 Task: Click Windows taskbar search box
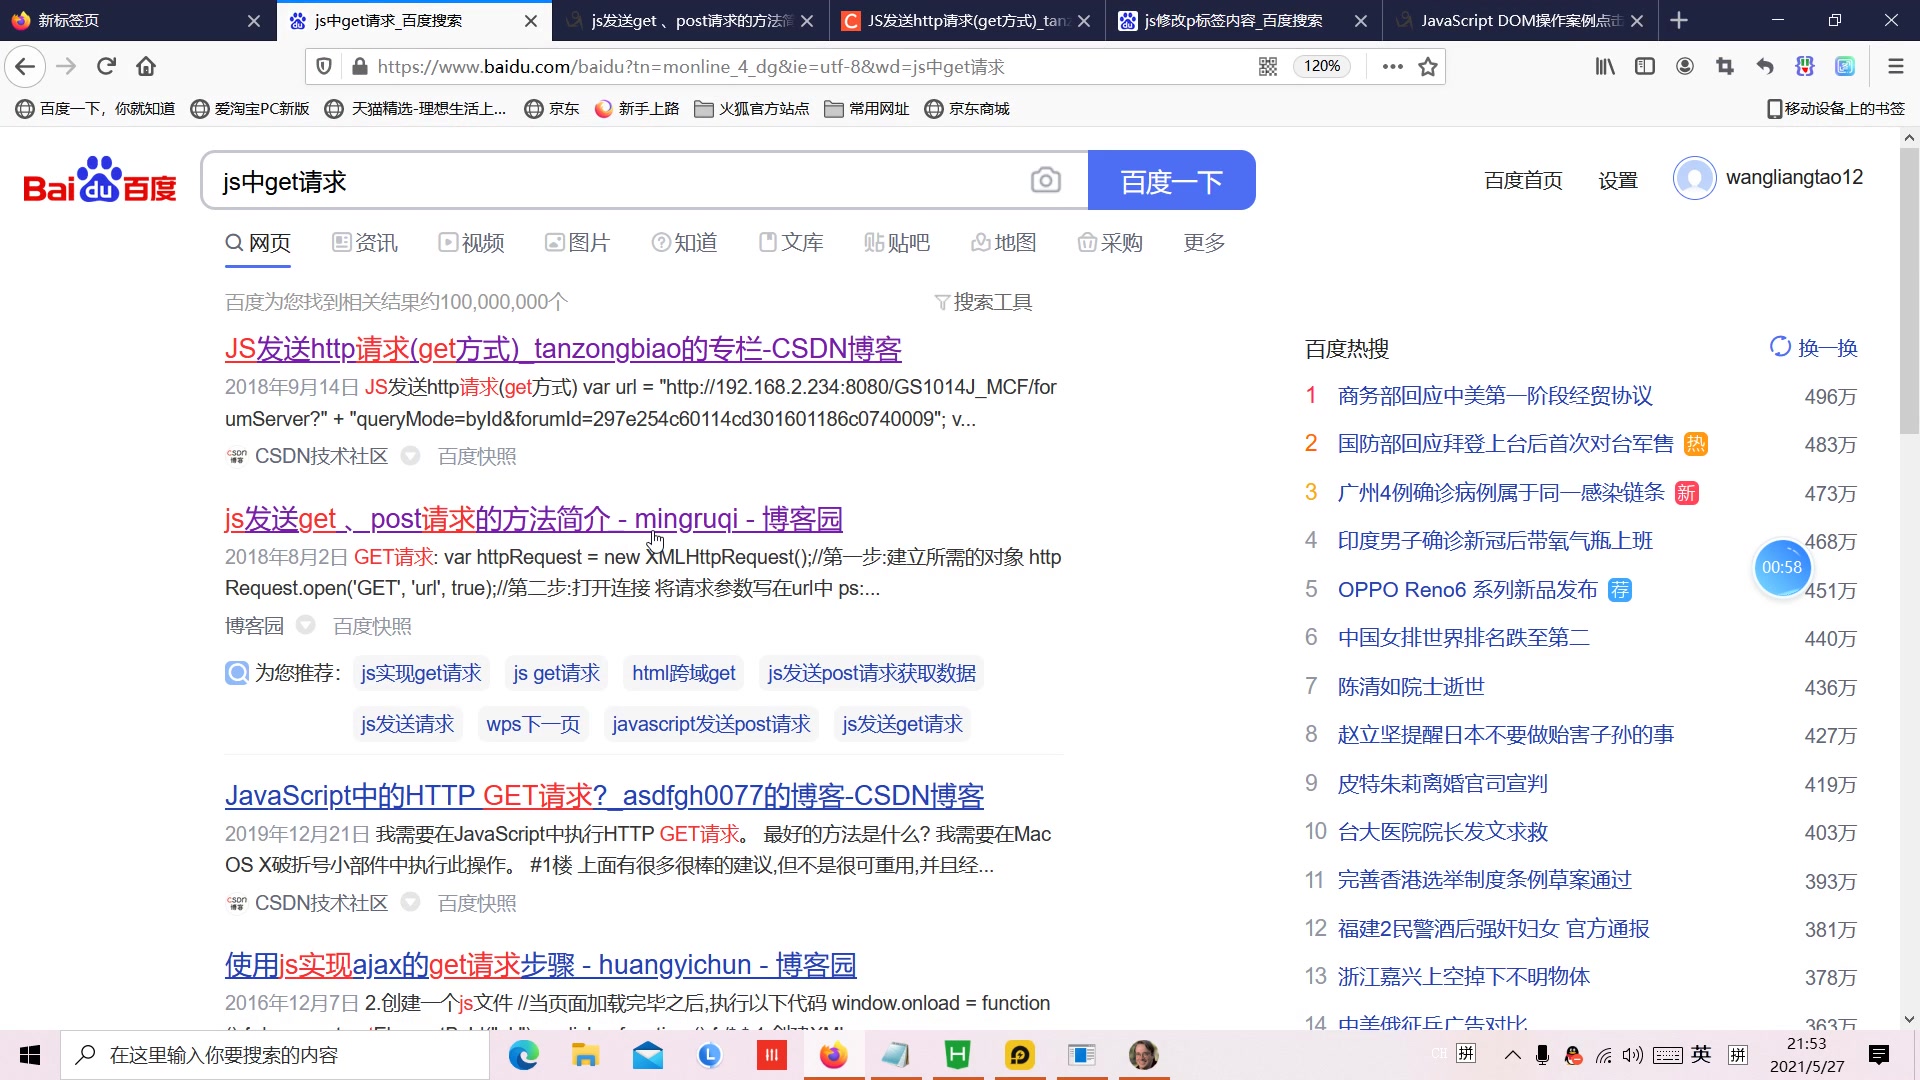[275, 1055]
